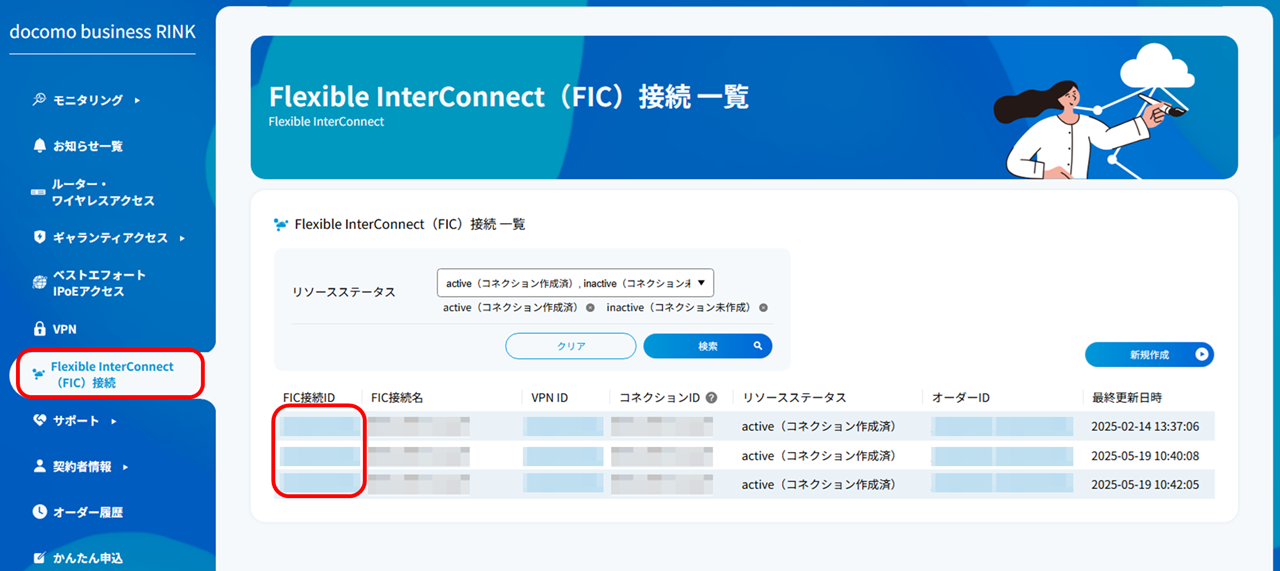The image size is (1280, 571).
Task: Click the docomo business RINK logo
Action: tap(103, 32)
